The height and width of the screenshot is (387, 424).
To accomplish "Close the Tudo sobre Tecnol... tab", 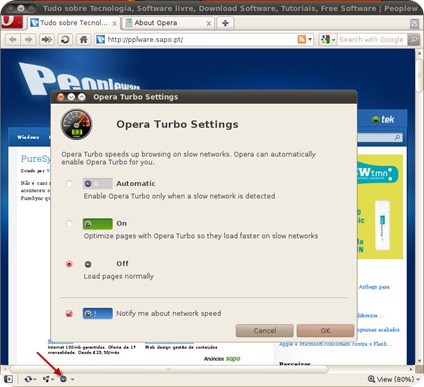I will (114, 23).
